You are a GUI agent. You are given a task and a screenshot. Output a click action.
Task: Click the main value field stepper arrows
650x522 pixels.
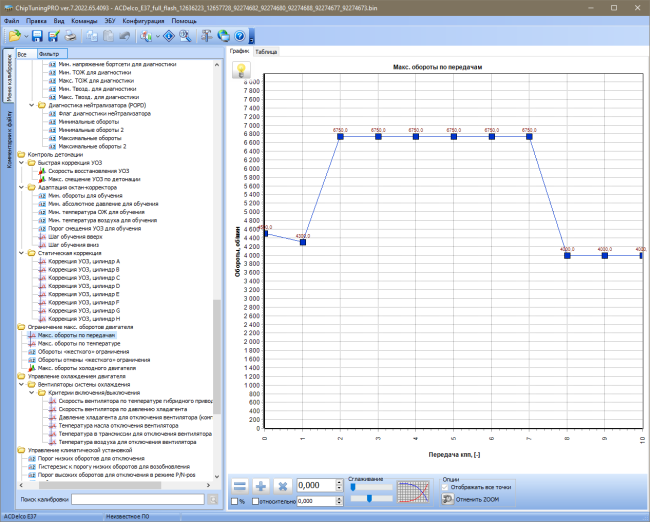[x=339, y=486]
